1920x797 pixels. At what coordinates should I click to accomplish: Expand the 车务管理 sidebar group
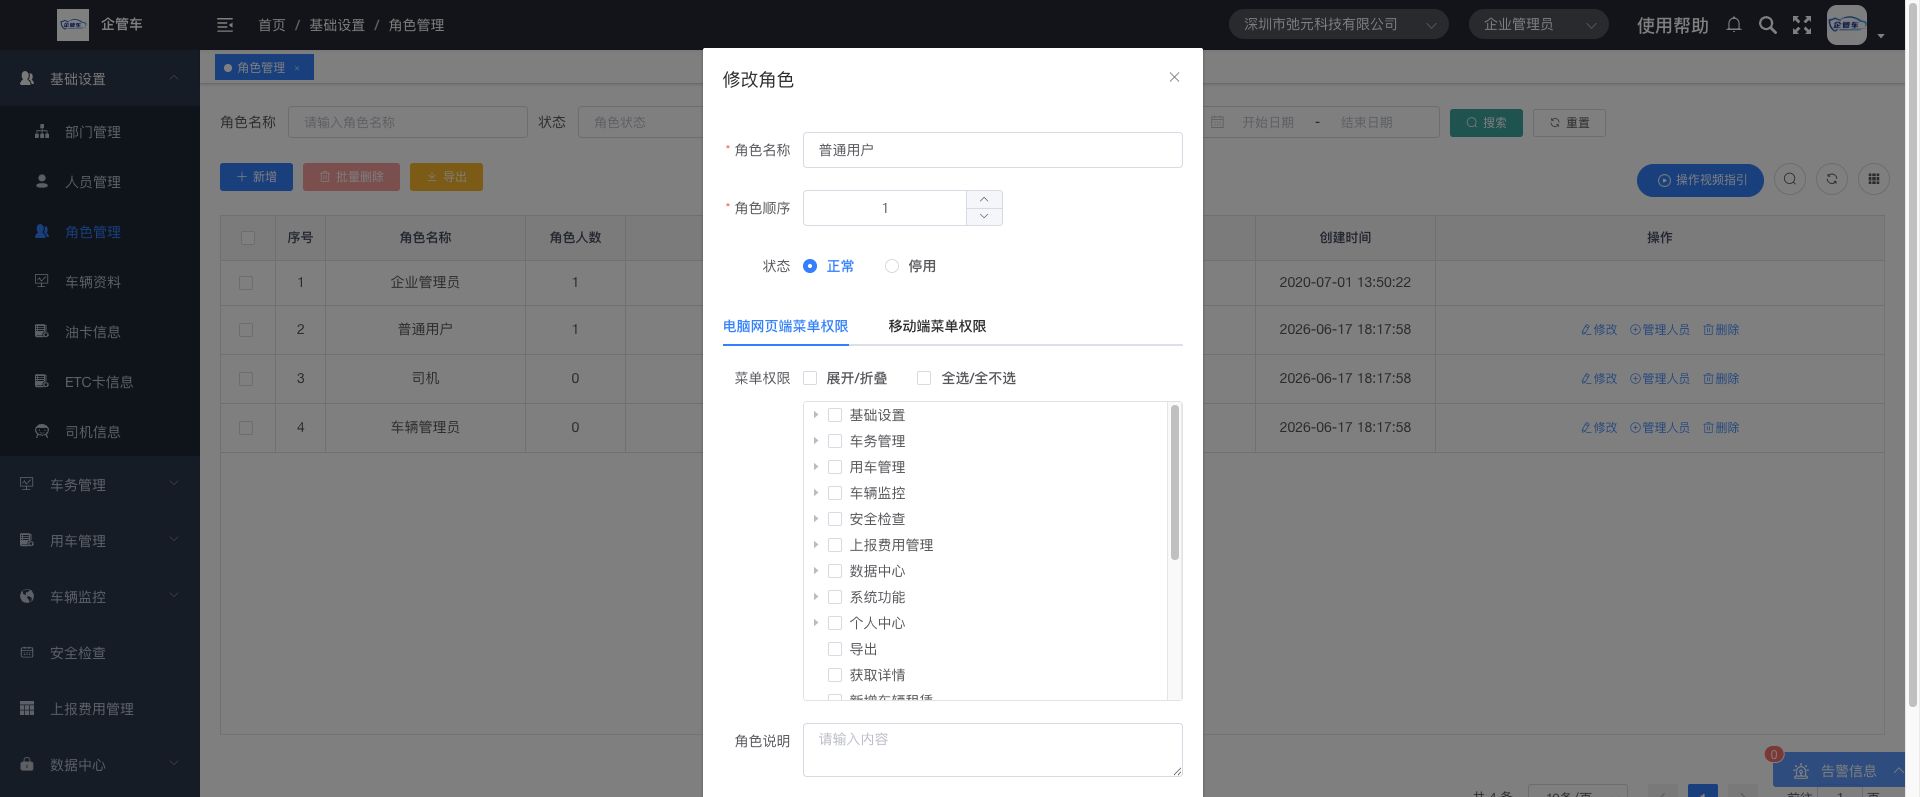[100, 484]
